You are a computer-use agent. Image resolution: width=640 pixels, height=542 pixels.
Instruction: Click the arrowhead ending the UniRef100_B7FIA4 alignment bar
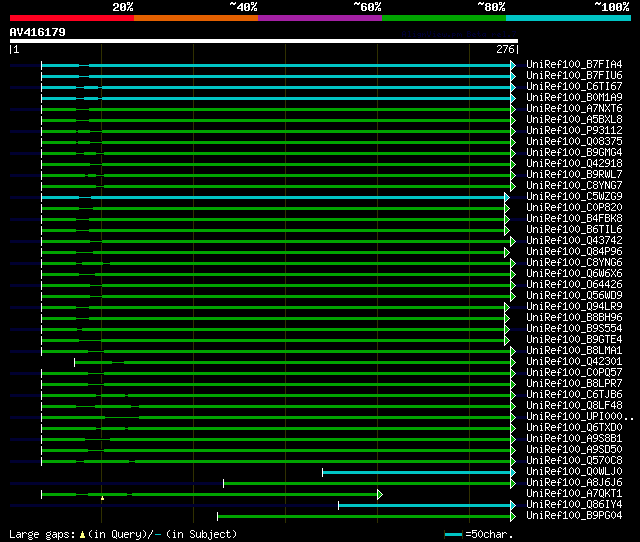click(x=513, y=65)
